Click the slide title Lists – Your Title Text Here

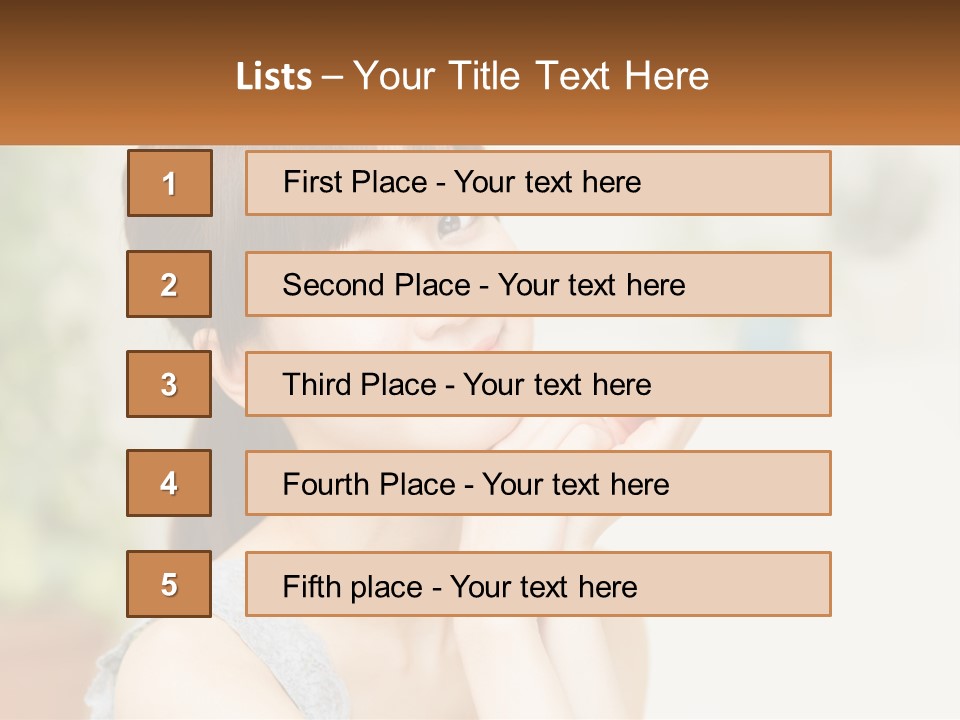coord(473,76)
